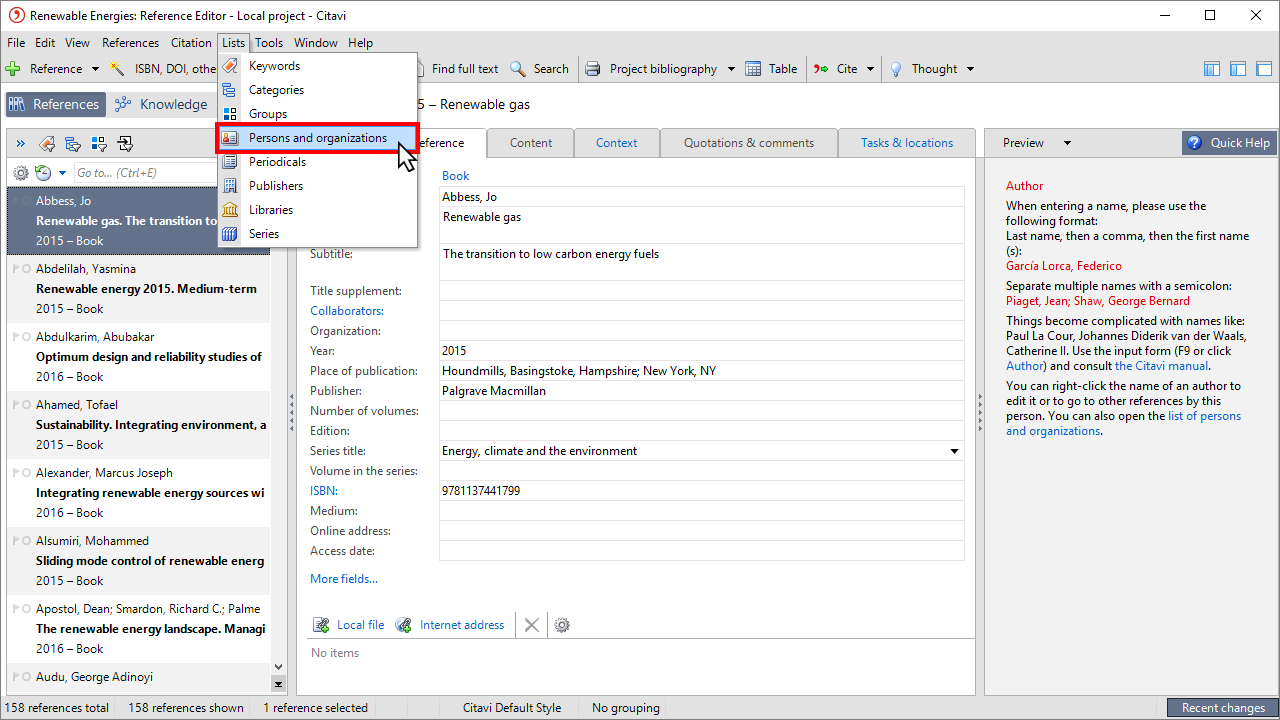Click the Thought lightbulb icon

[x=897, y=69]
